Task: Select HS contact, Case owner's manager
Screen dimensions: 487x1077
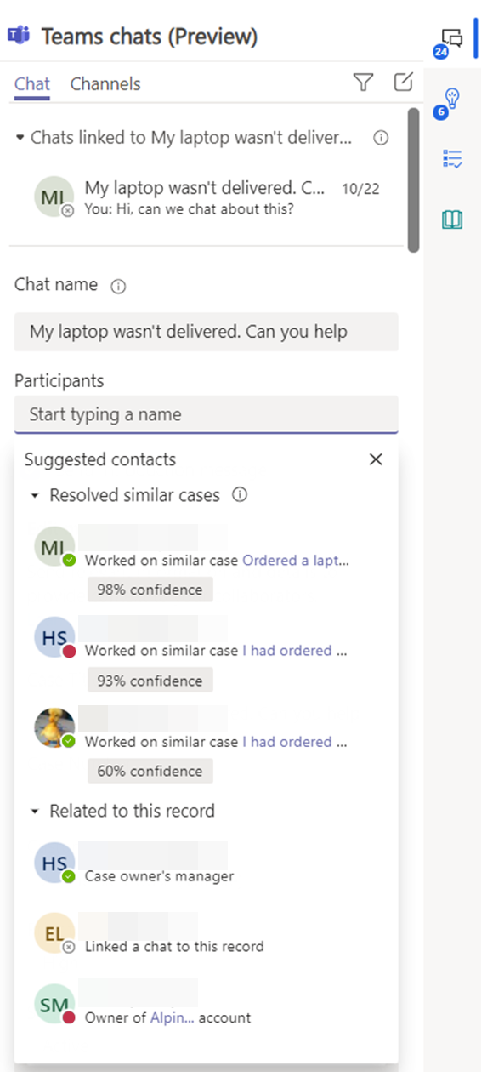Action: pyautogui.click(x=206, y=863)
